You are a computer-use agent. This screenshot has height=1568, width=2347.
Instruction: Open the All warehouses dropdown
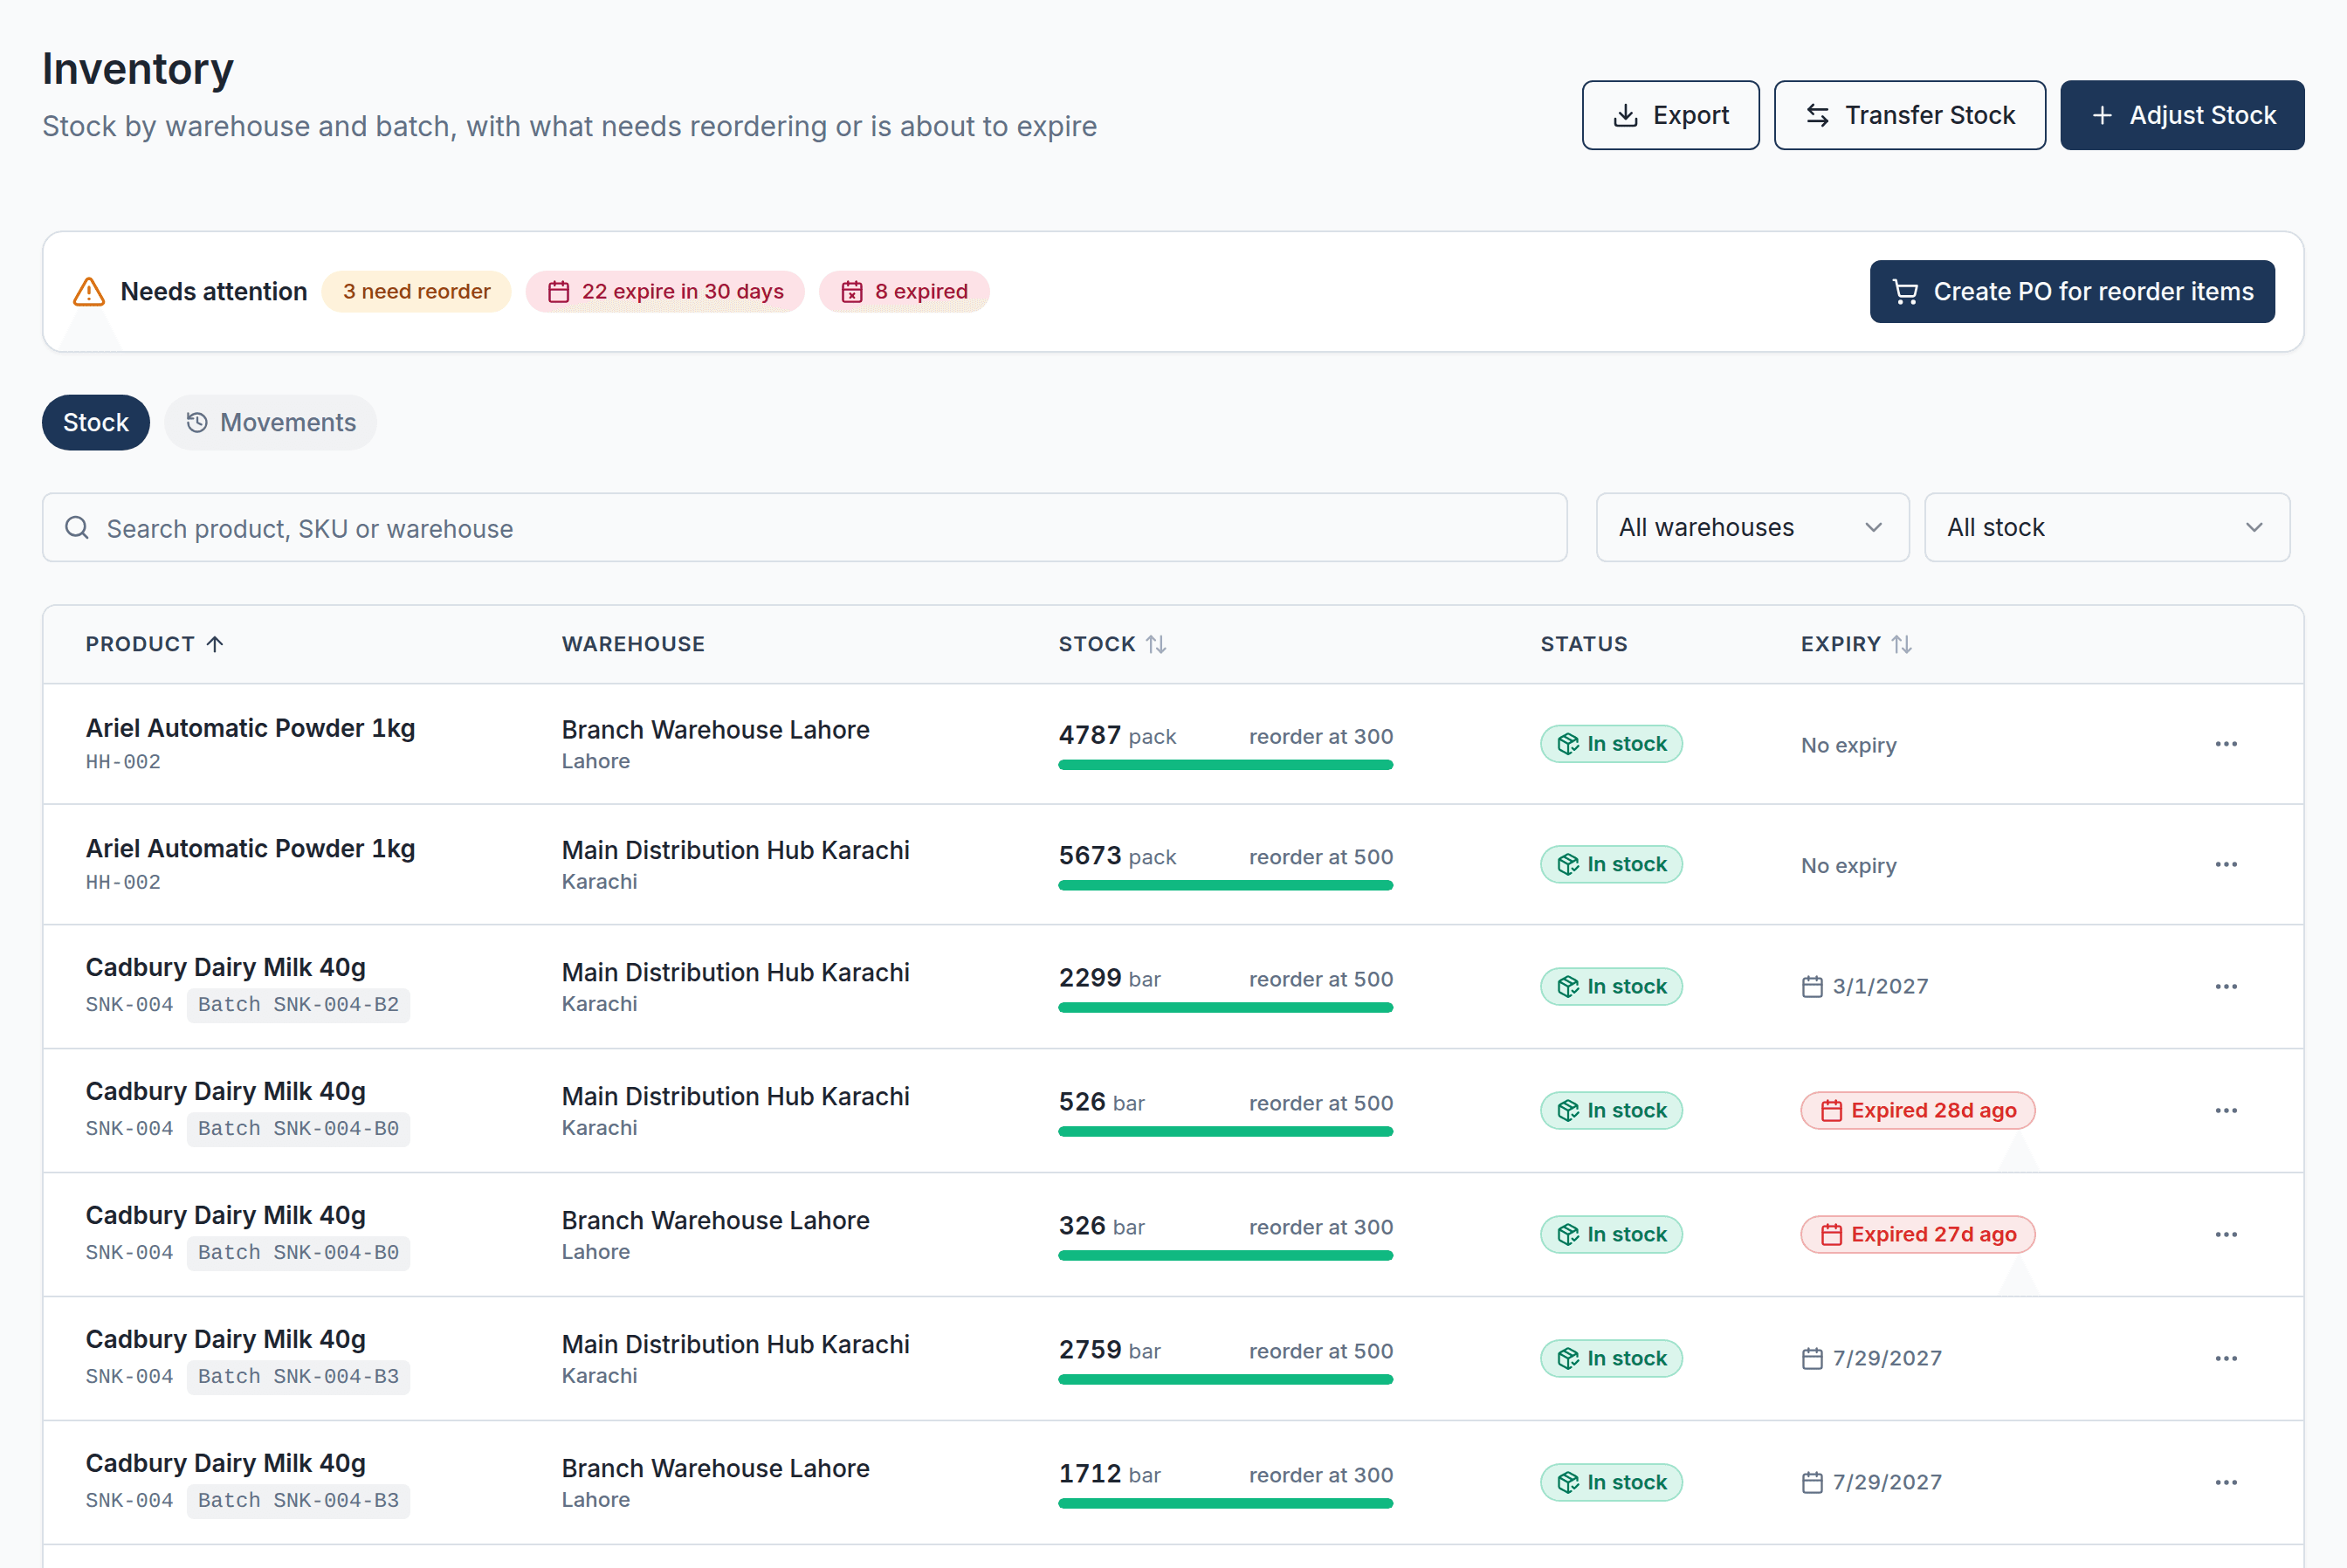1752,527
